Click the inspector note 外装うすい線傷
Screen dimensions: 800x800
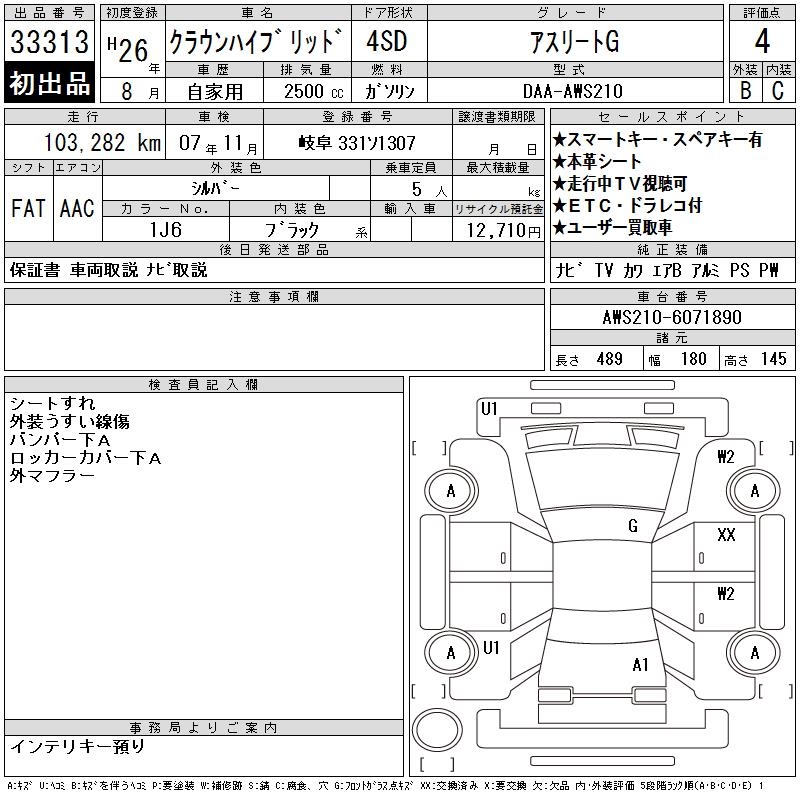[70, 421]
